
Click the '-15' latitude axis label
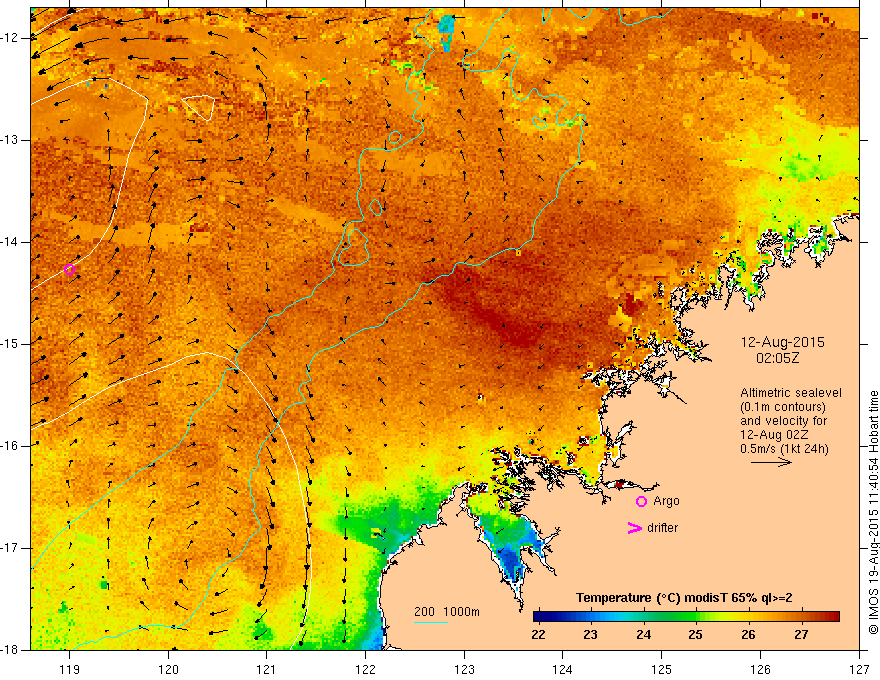pos(10,344)
